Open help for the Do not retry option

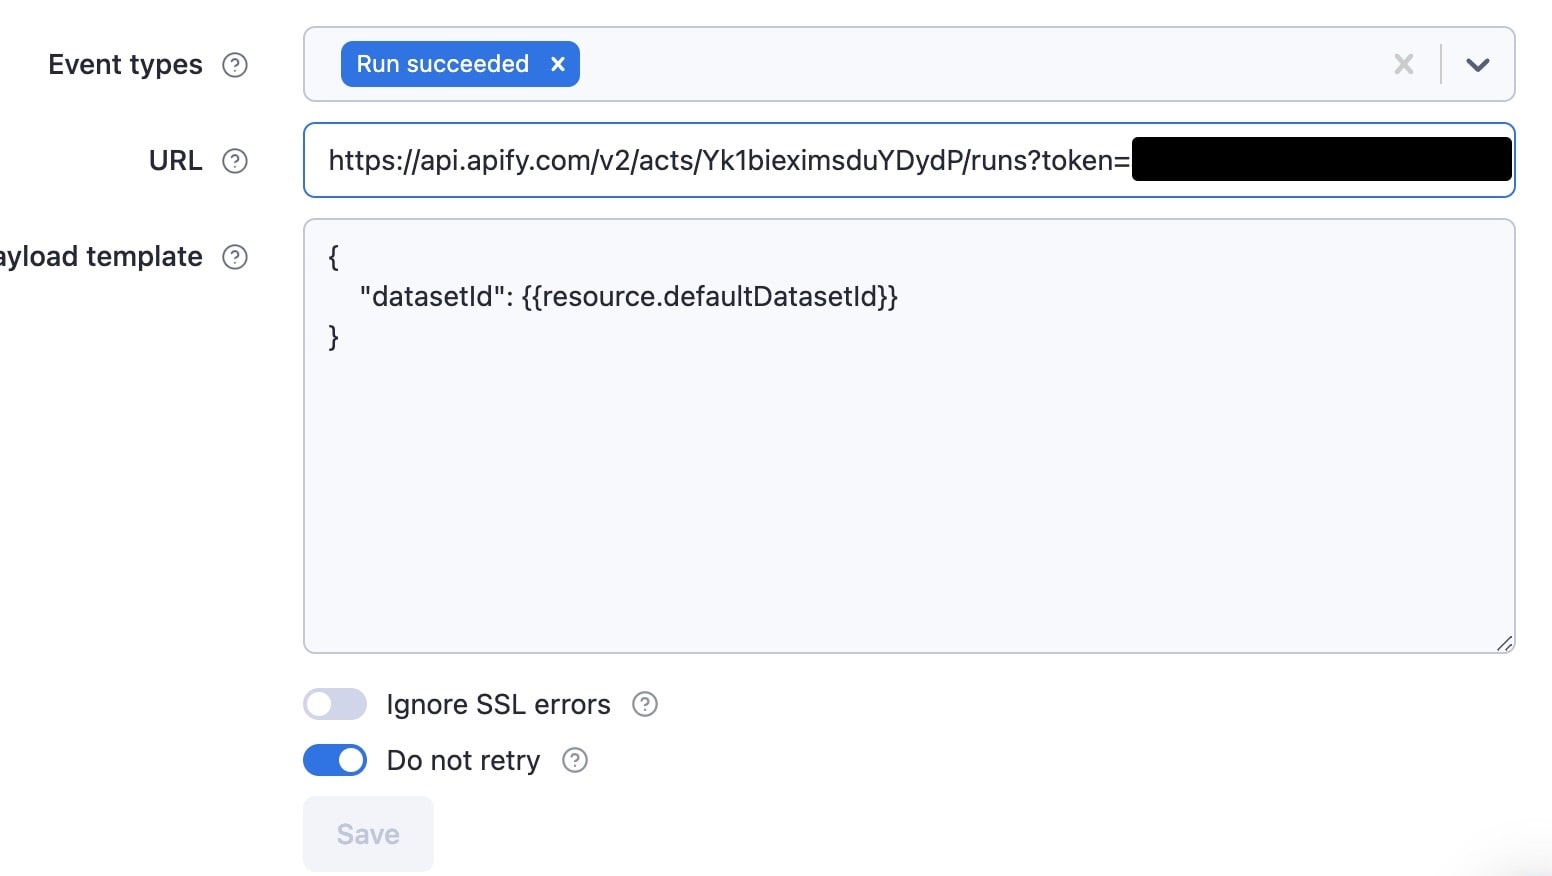click(574, 760)
